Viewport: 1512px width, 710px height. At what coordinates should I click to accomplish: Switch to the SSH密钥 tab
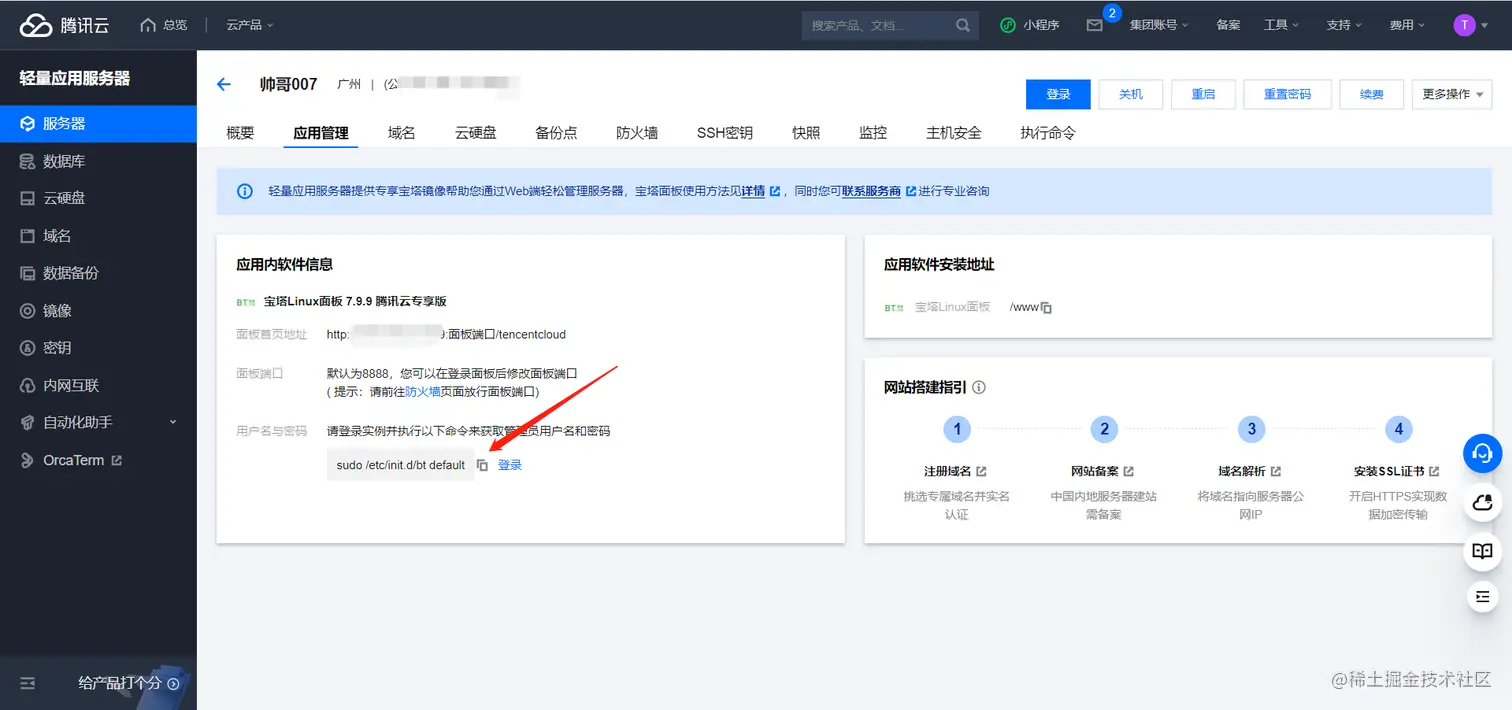tap(725, 132)
